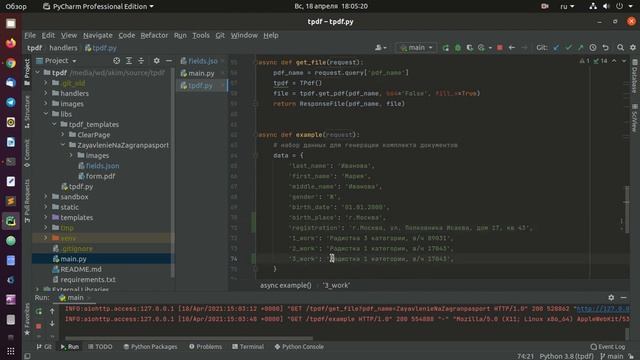Switch to the main.py editor tab

(201, 73)
